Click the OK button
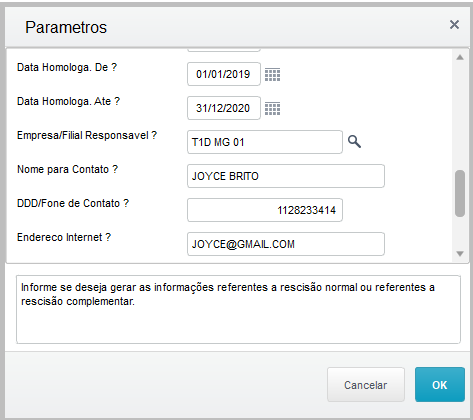The image size is (473, 420). click(440, 385)
